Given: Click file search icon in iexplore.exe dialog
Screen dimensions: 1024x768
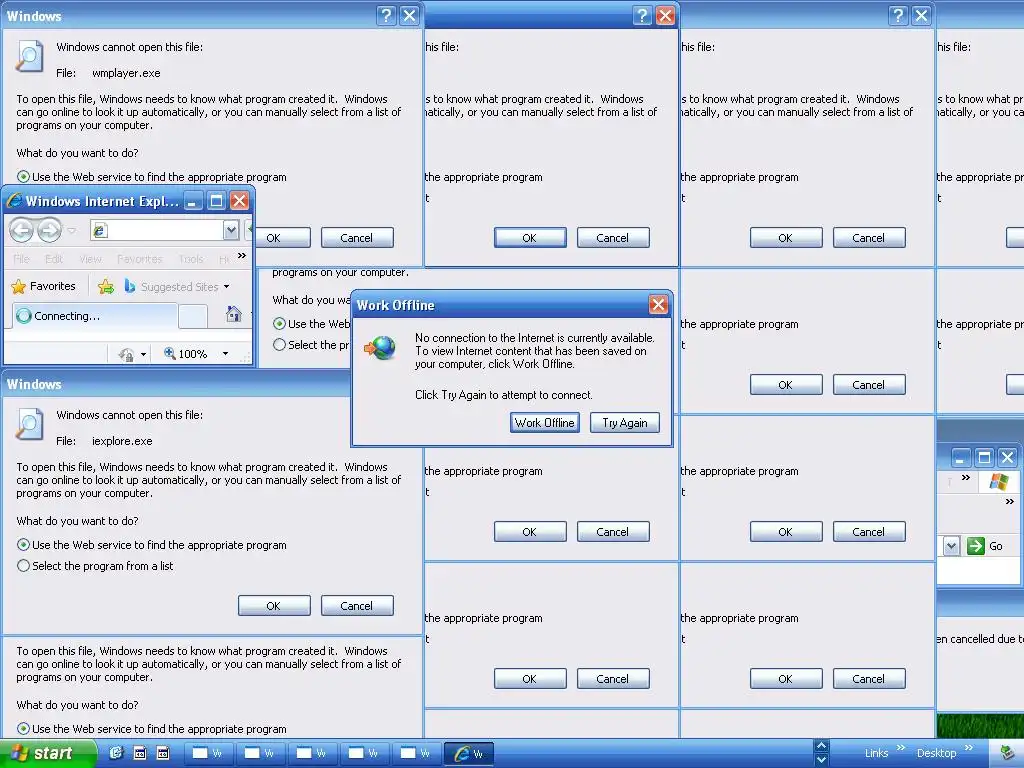Looking at the screenshot, I should [x=29, y=424].
